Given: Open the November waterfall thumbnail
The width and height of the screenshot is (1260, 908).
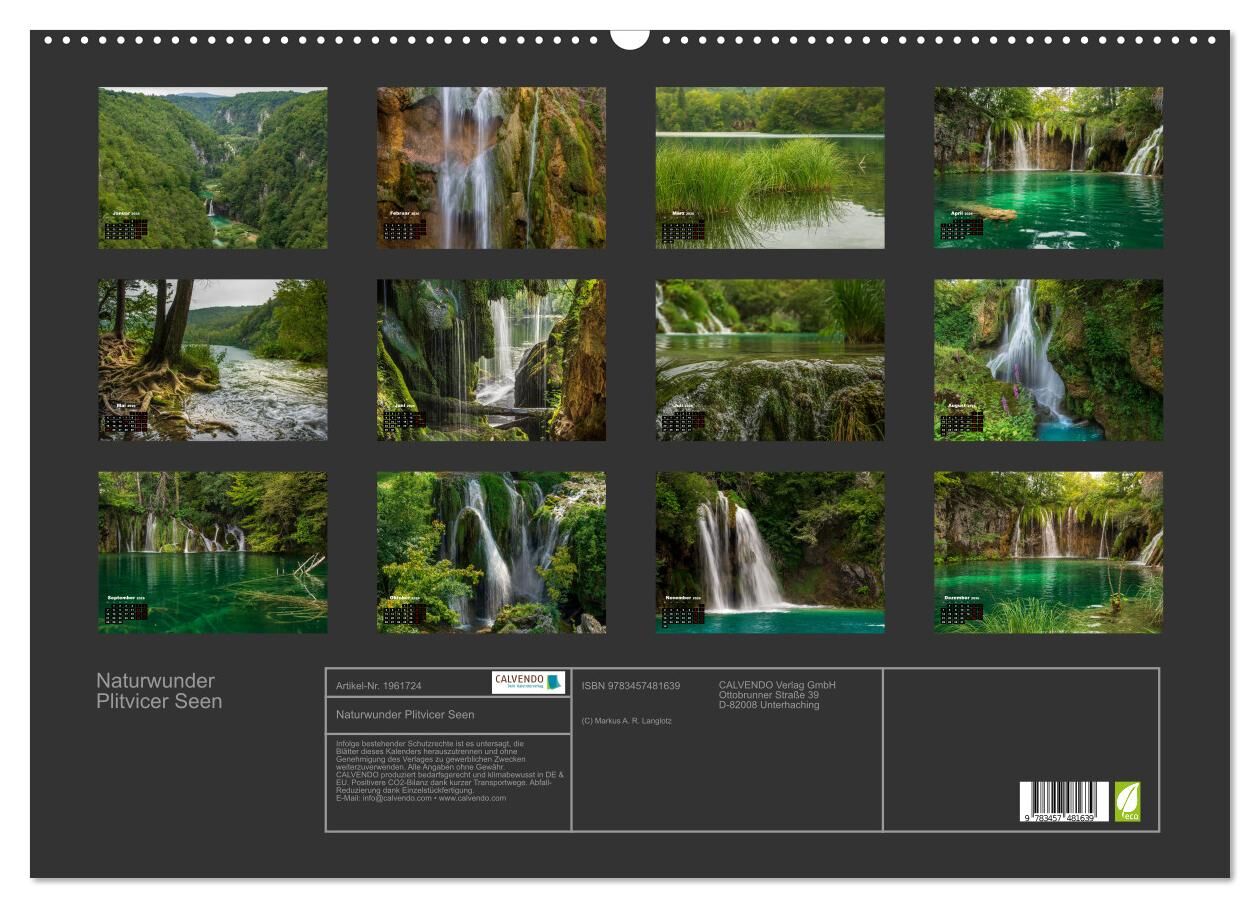Looking at the screenshot, I should (x=770, y=552).
